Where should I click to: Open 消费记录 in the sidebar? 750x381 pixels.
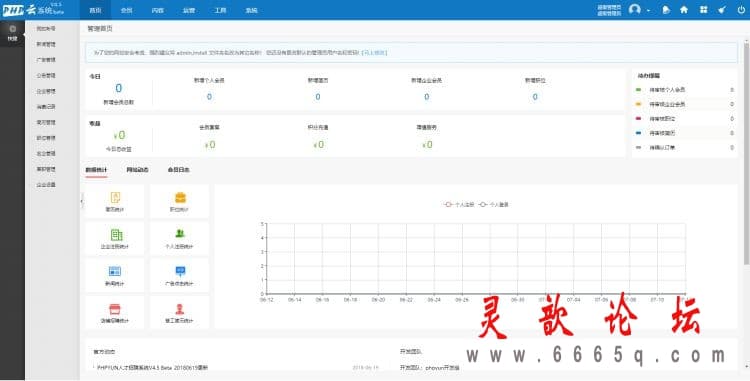point(46,107)
